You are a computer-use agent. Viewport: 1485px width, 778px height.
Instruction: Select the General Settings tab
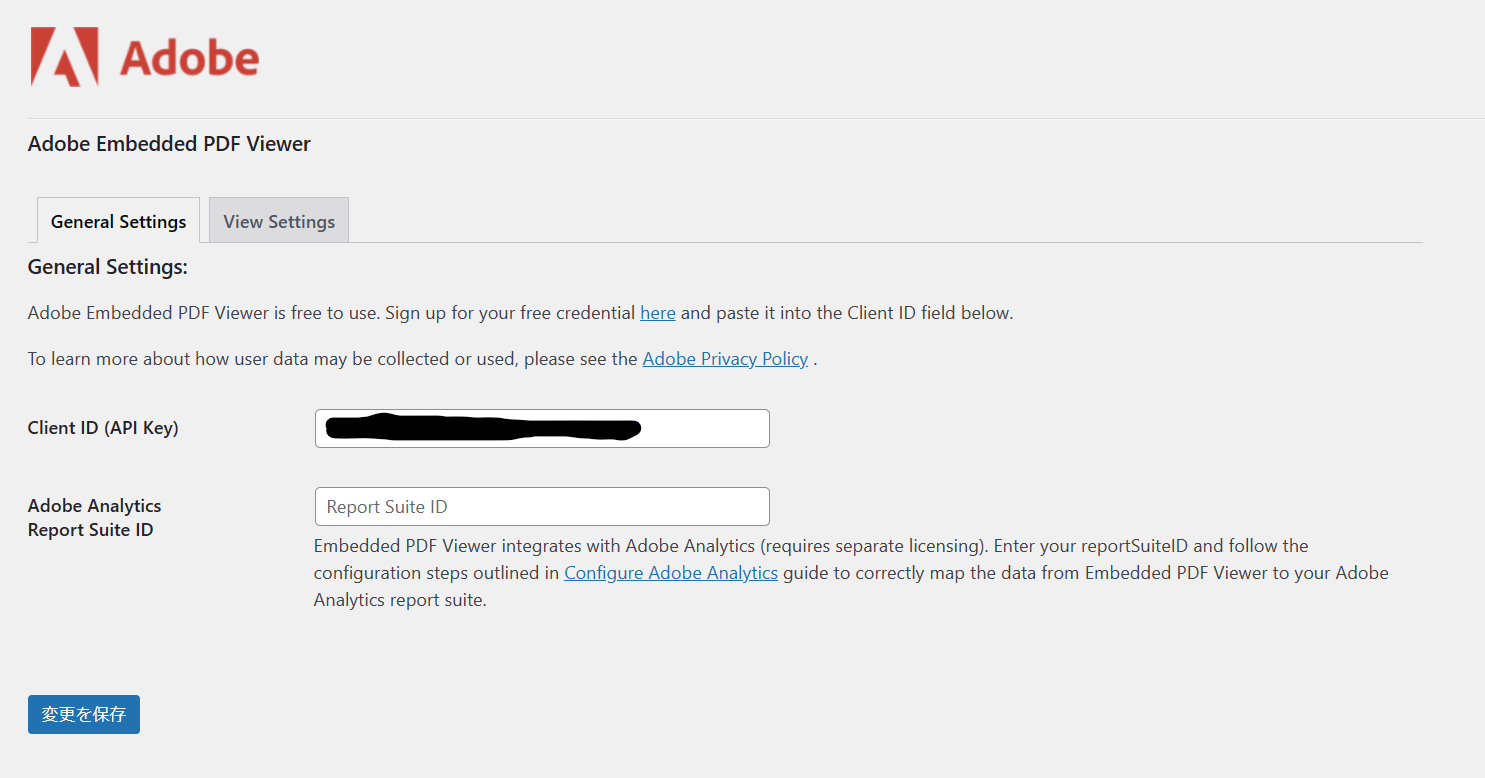coord(118,221)
